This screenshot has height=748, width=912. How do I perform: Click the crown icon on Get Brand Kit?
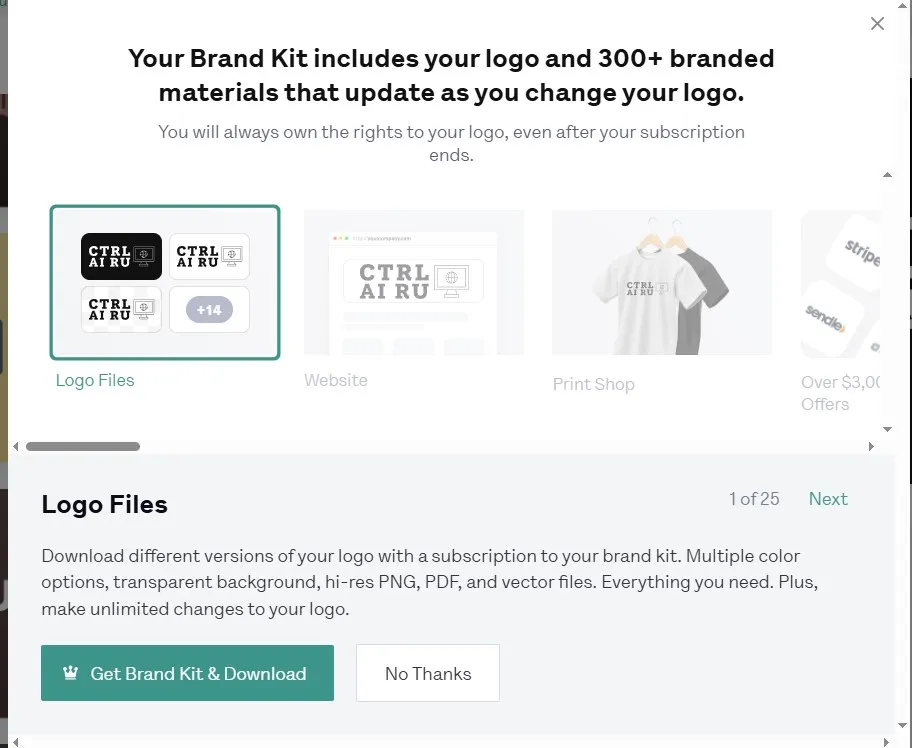[70, 673]
